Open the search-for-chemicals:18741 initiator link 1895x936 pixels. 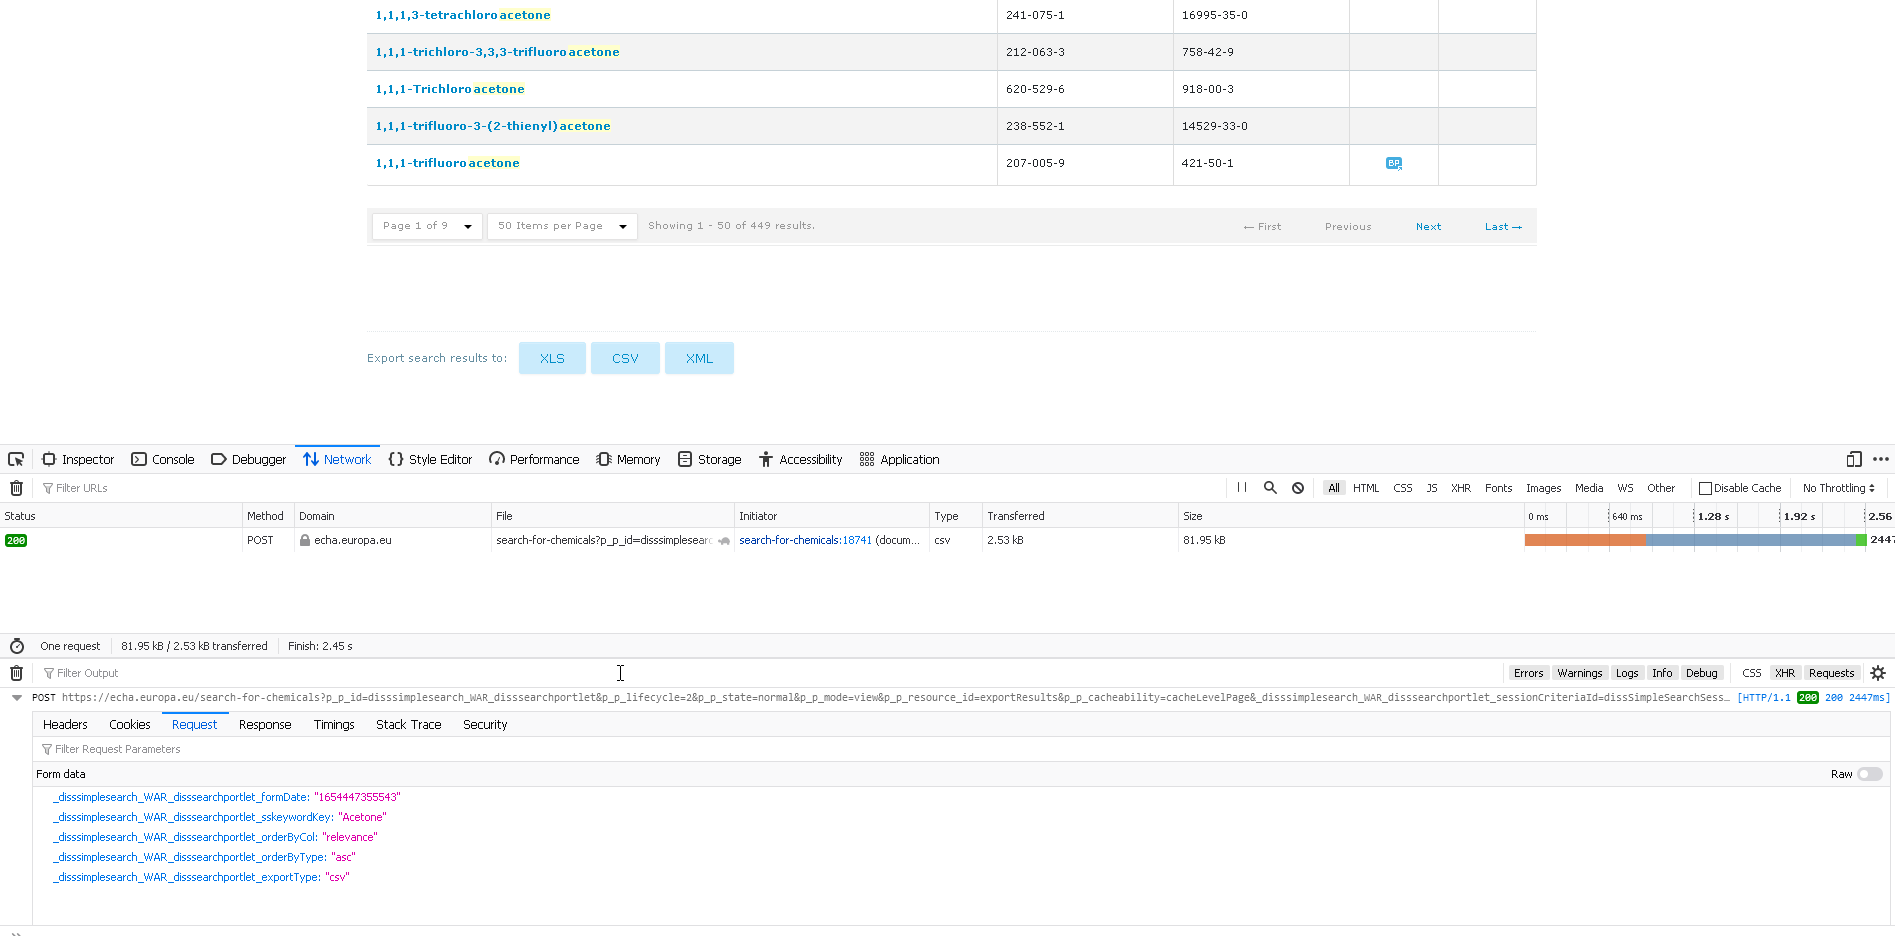click(x=805, y=540)
